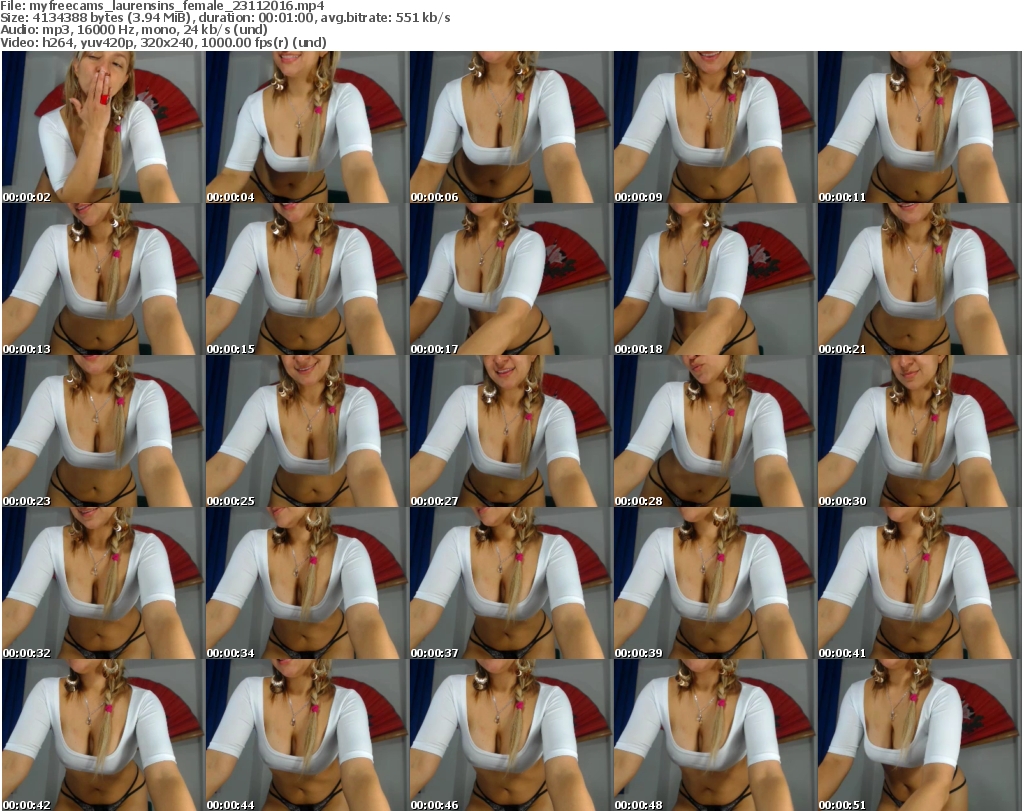The height and width of the screenshot is (811, 1024).
Task: Open the frame at 00:00:21
Action: pos(919,279)
